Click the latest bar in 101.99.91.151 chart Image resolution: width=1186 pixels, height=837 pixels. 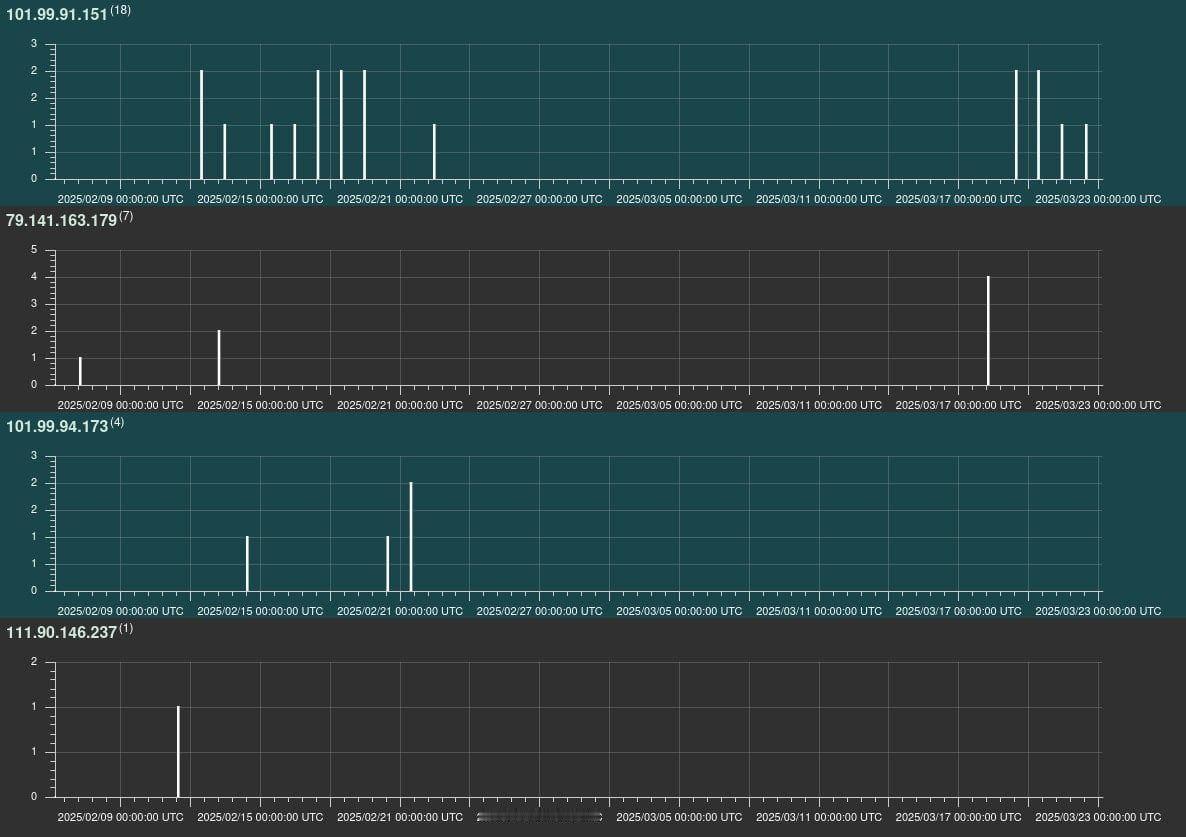(1086, 152)
